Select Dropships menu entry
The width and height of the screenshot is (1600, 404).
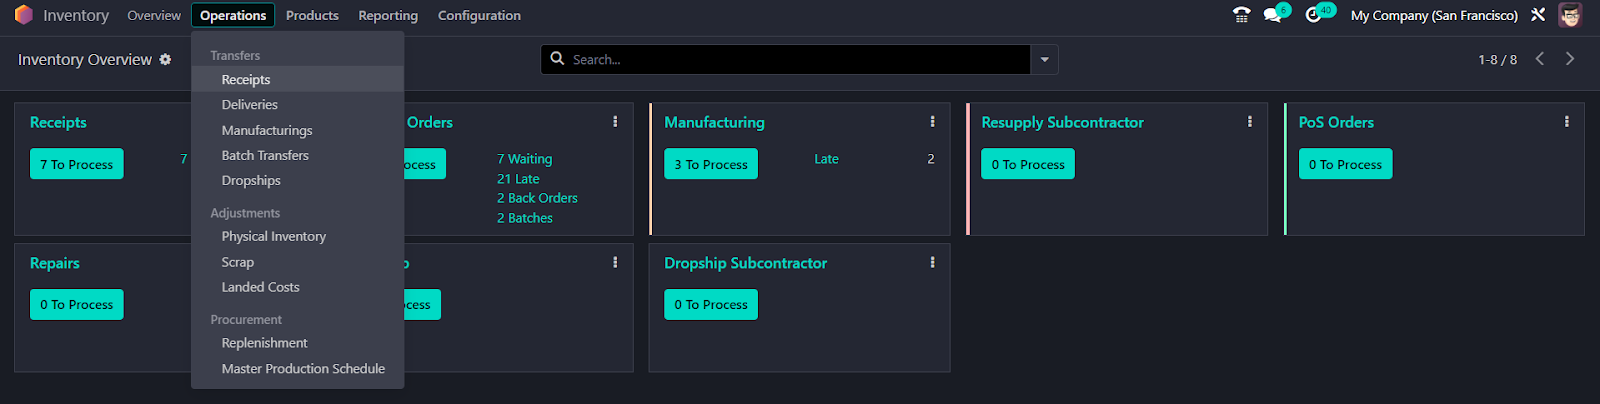pos(298,180)
